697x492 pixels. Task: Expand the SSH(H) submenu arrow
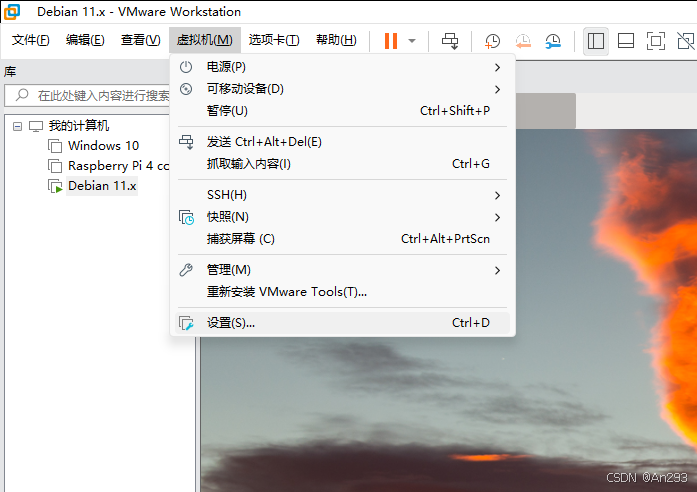497,196
